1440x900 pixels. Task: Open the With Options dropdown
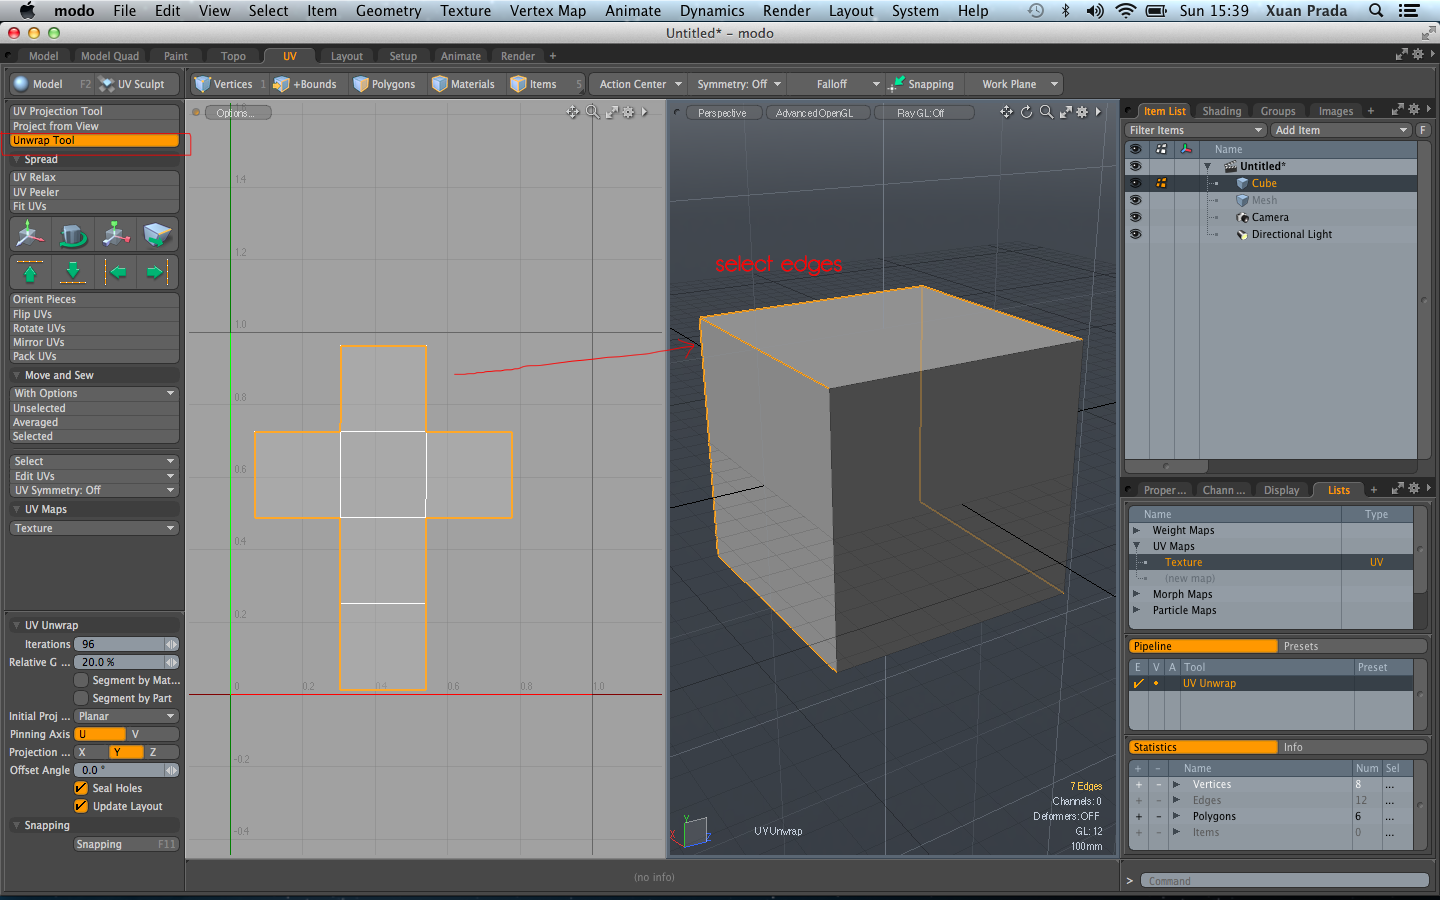click(x=95, y=393)
